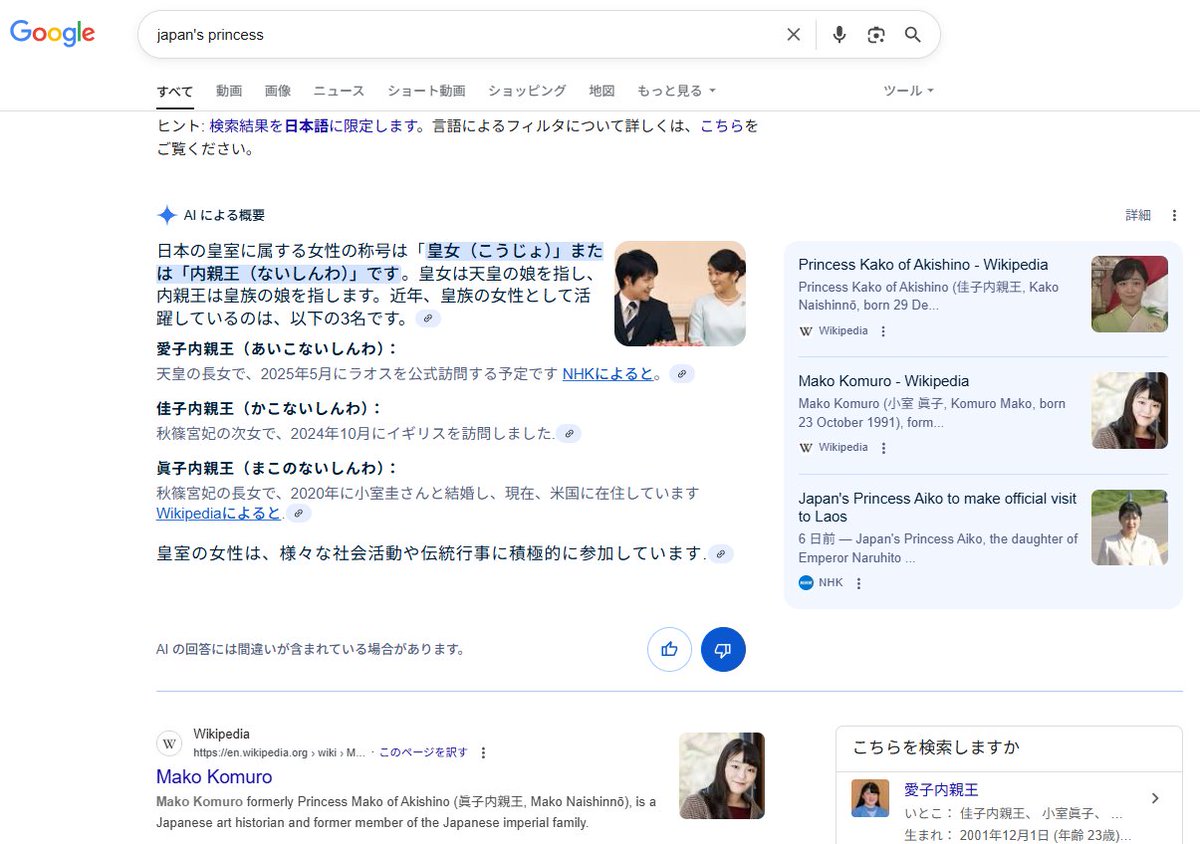Click thumbs down feedback button
The height and width of the screenshot is (844, 1200).
pos(723,649)
